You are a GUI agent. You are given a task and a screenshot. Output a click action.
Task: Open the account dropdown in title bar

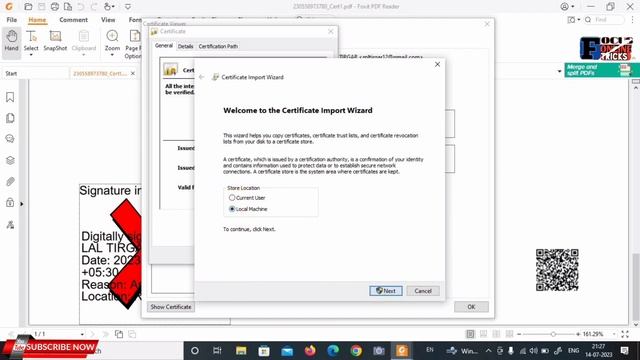click(568, 7)
